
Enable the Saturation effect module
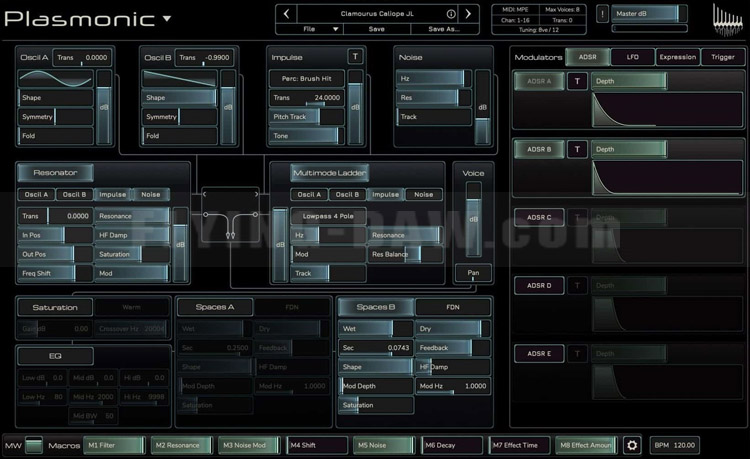coord(55,307)
